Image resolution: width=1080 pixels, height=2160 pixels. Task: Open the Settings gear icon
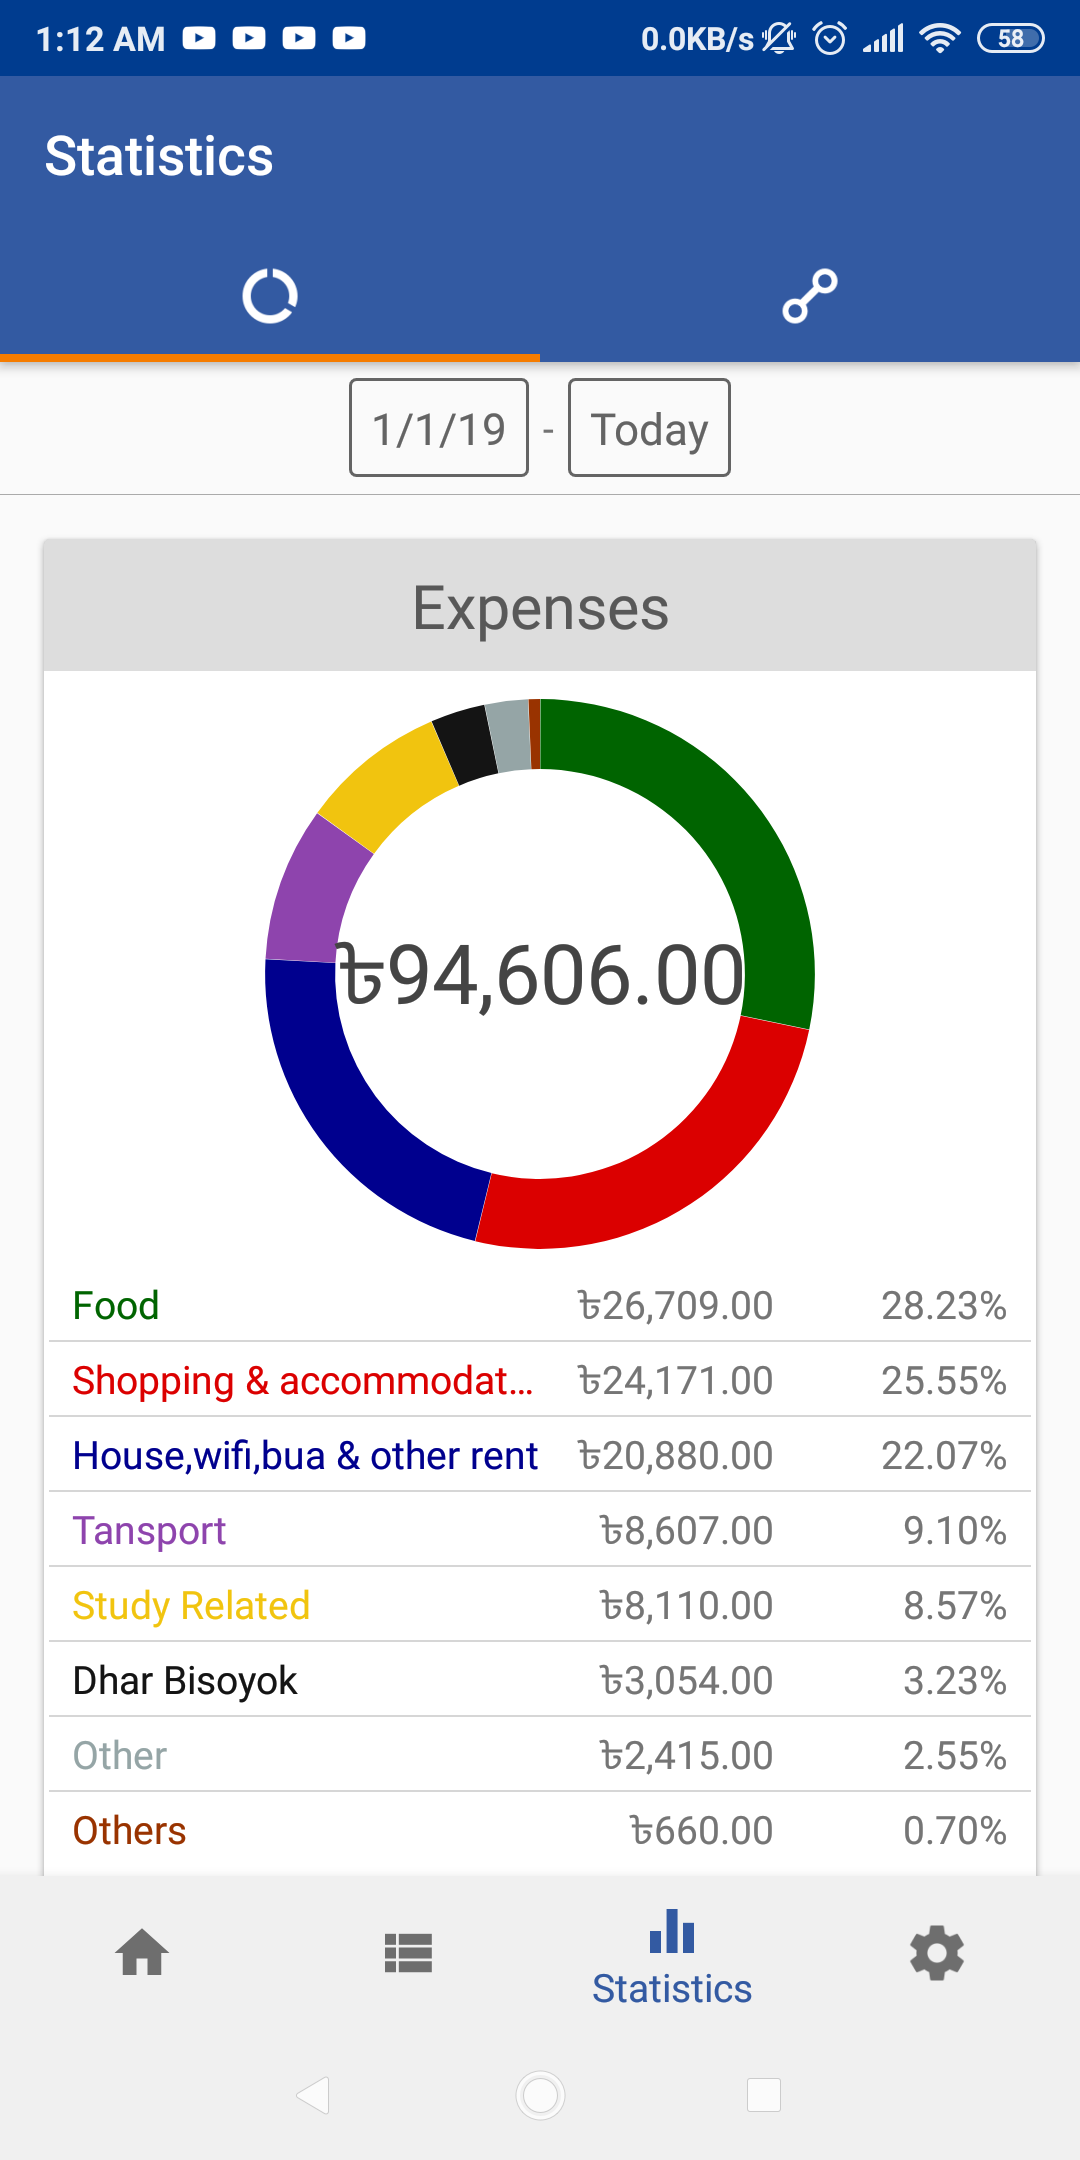tap(937, 1952)
